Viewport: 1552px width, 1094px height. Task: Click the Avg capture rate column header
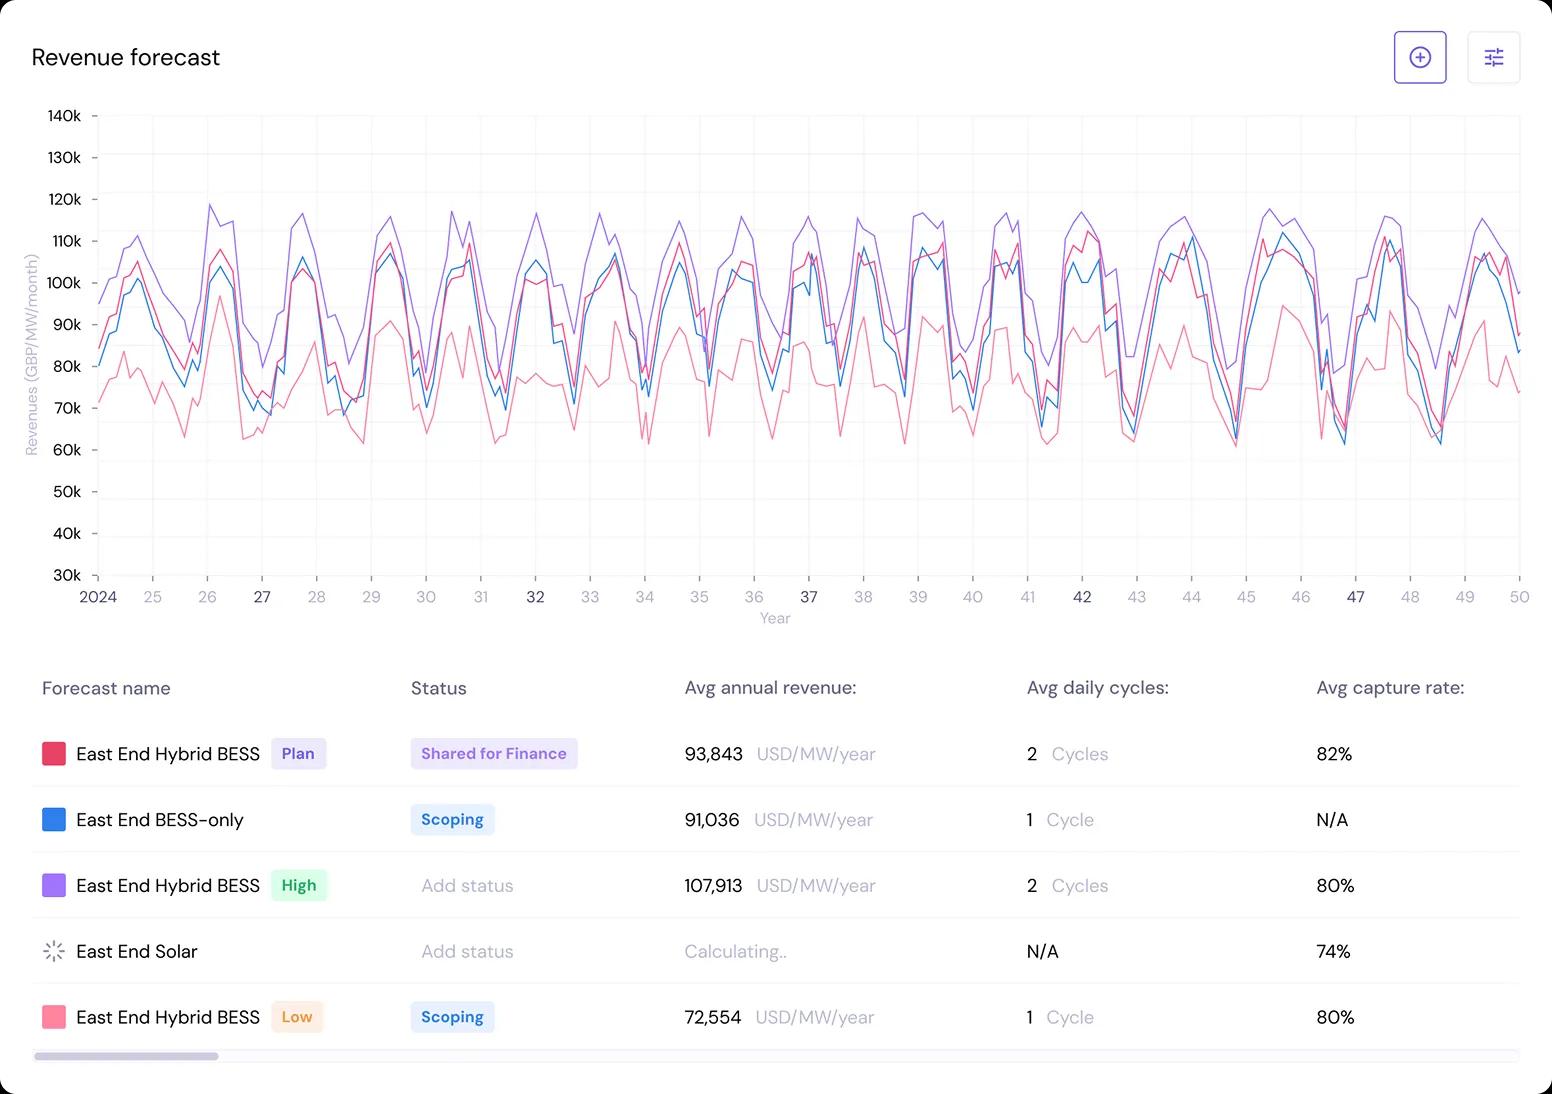tap(1390, 688)
